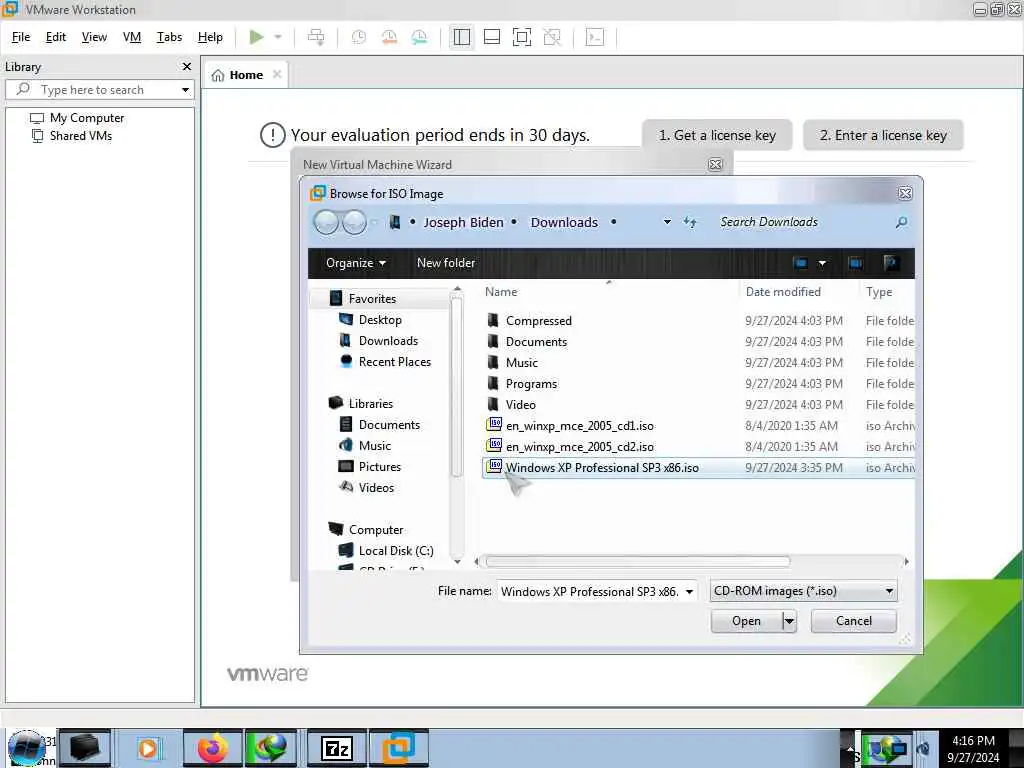Select Pictures under Libraries

pos(379,467)
